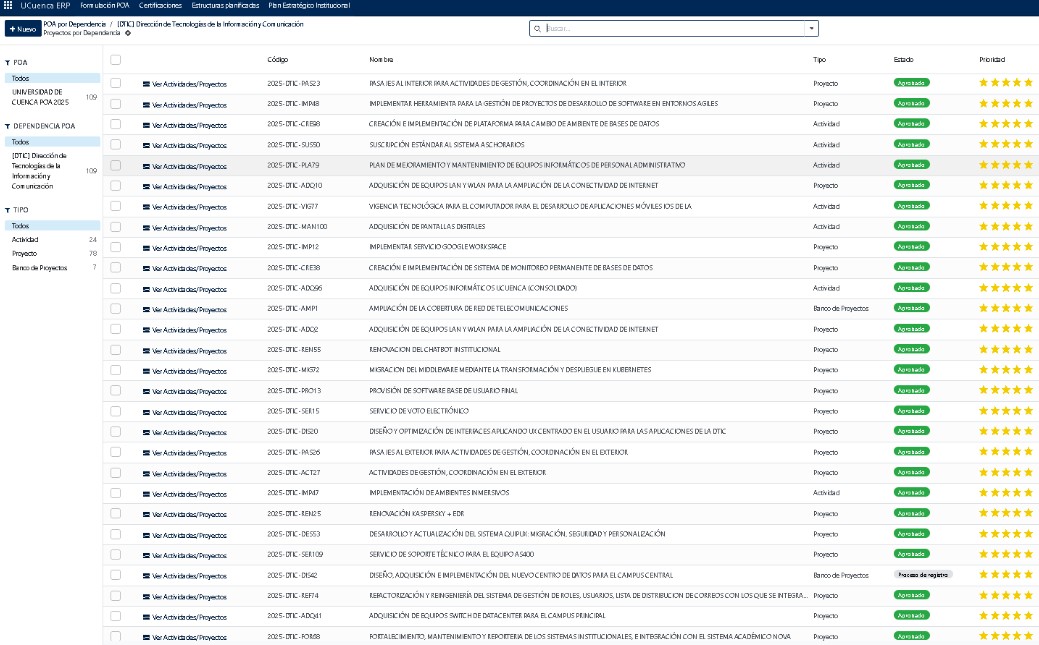This screenshot has height=645, width=1039.
Task: Click the first priority star for 2025-DTIC-SER15
Action: point(984,411)
